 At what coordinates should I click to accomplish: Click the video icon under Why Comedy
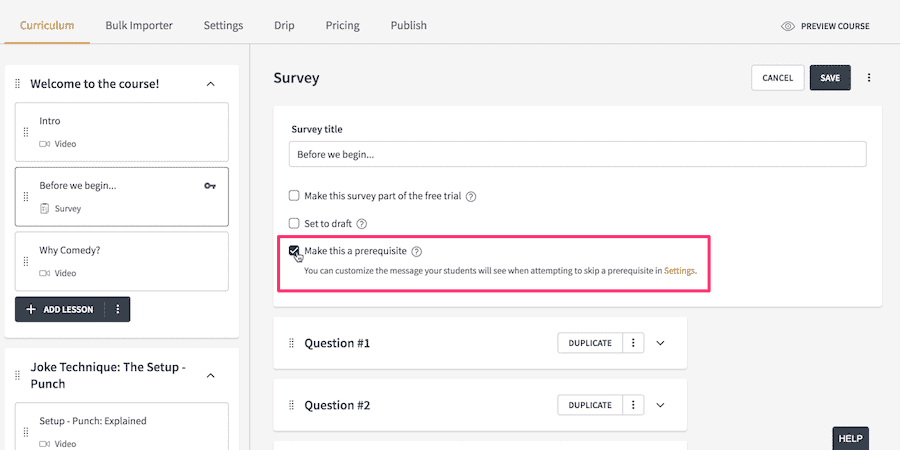44,273
